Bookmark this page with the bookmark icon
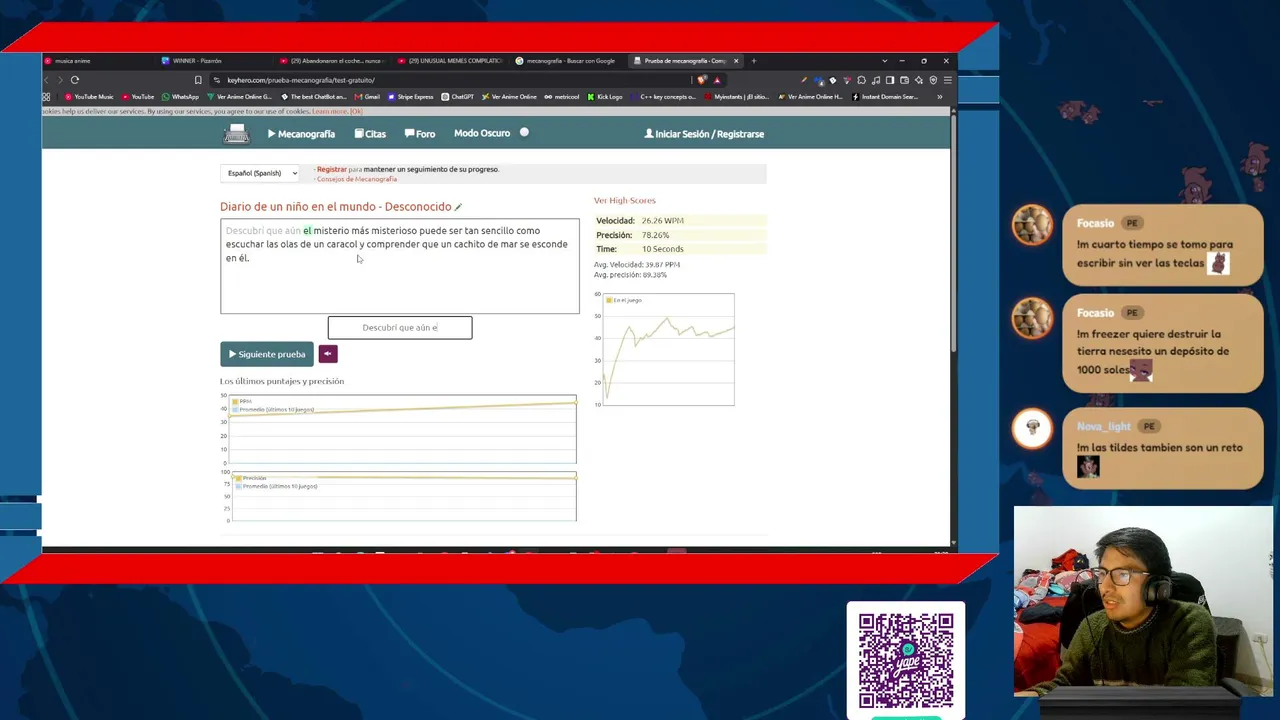The width and height of the screenshot is (1280, 720). (x=198, y=80)
